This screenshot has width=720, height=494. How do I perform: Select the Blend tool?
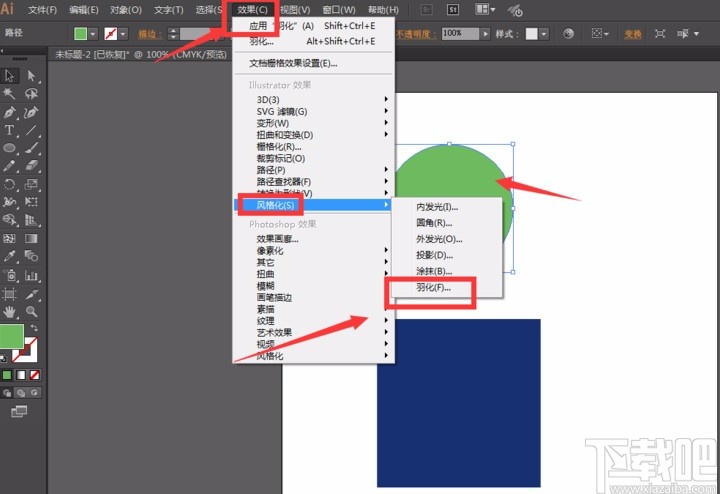click(31, 256)
